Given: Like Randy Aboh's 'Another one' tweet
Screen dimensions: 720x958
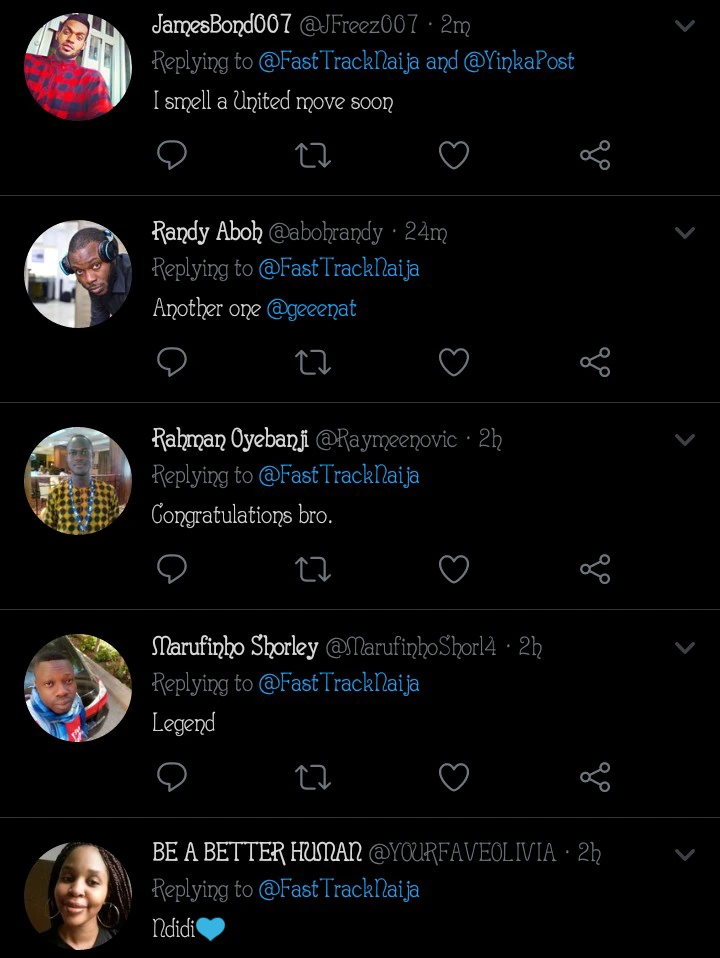Looking at the screenshot, I should coord(454,362).
